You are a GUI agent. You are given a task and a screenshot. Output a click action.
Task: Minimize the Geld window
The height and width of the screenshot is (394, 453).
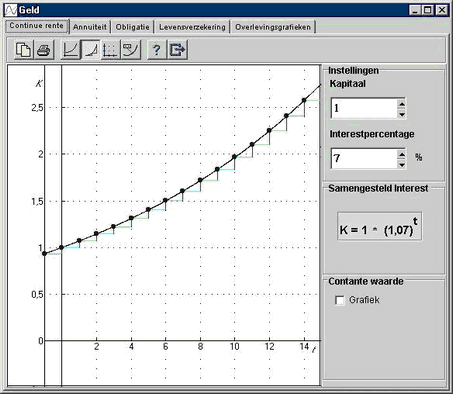click(414, 10)
